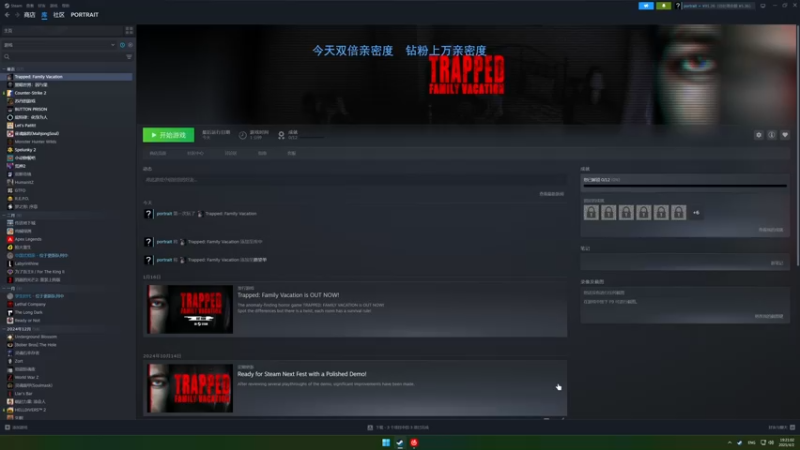The width and height of the screenshot is (800, 450).
Task: Click Steam icon in the taskbar
Action: pos(400,442)
